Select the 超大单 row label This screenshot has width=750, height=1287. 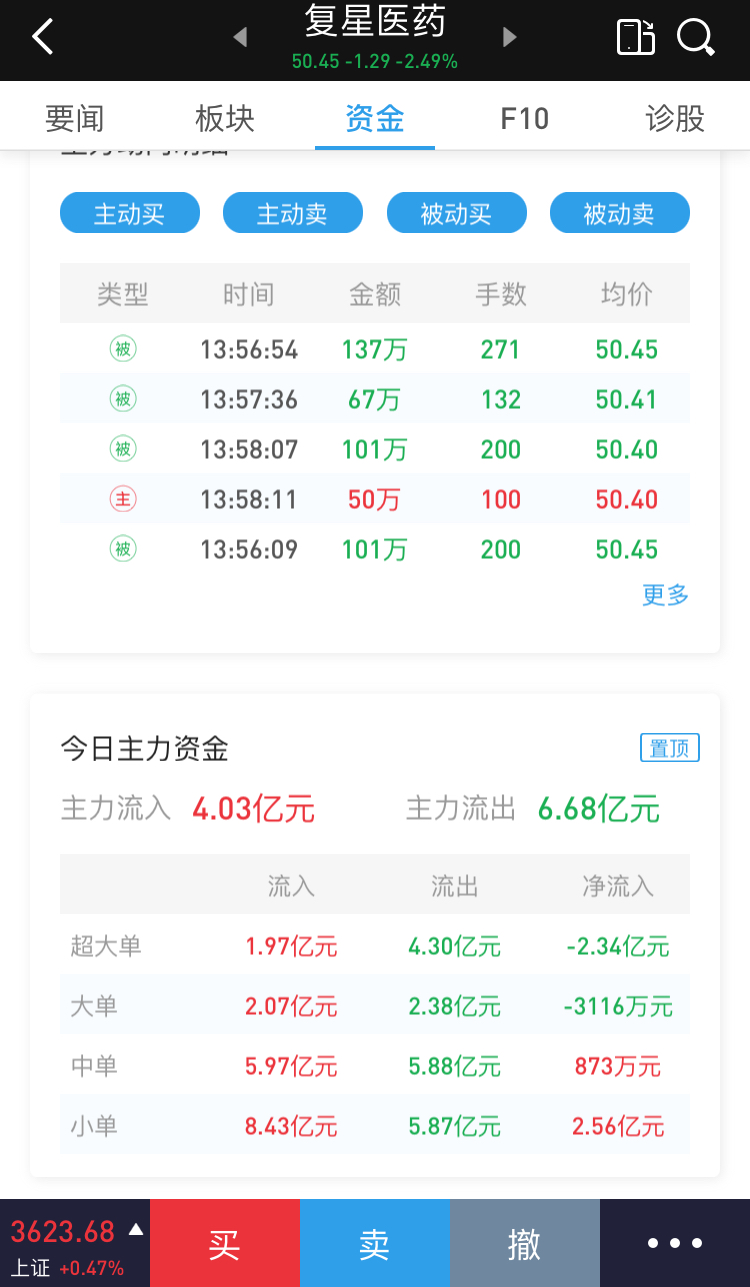pyautogui.click(x=106, y=945)
